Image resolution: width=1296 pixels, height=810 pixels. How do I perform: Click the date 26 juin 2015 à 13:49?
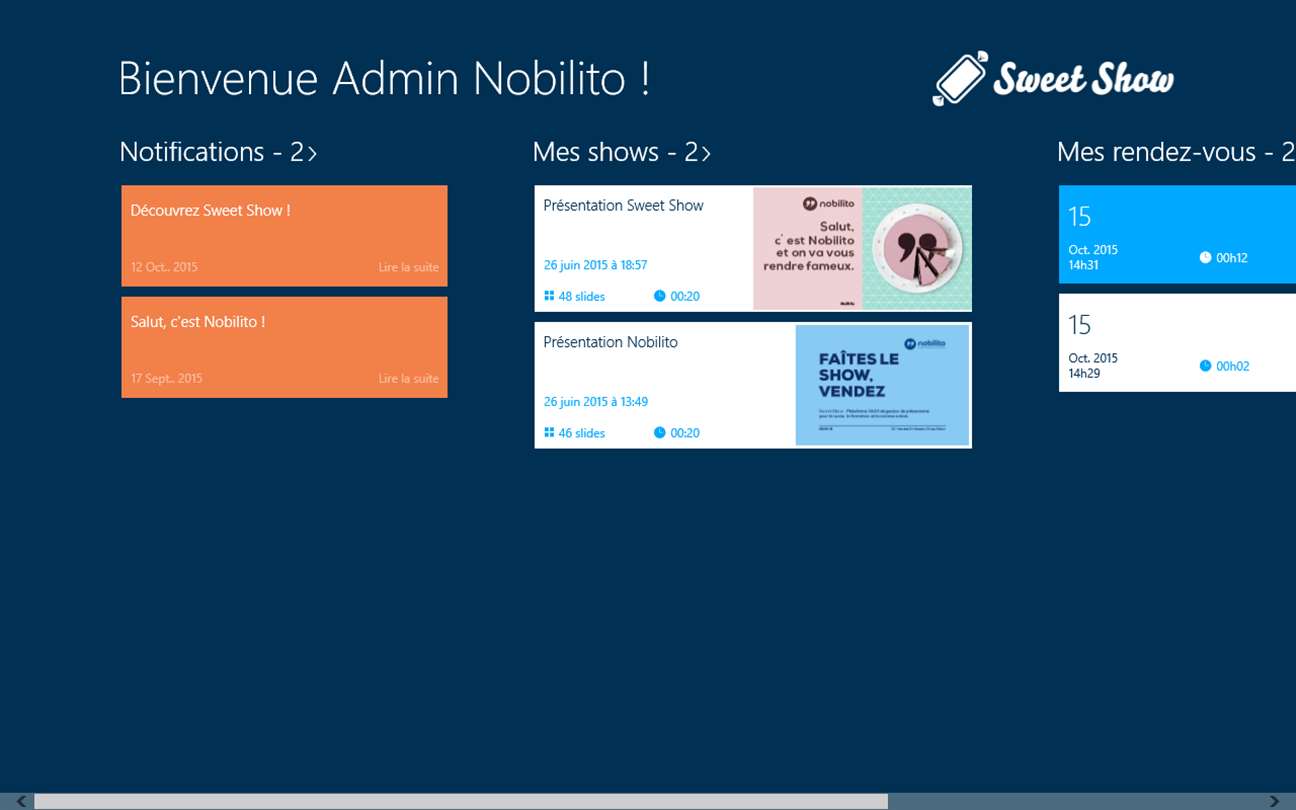tap(595, 402)
